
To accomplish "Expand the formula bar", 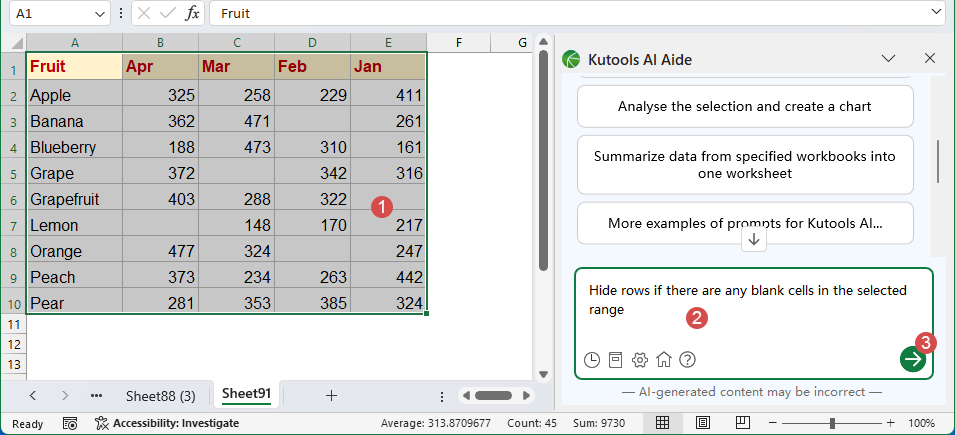I will [x=936, y=14].
